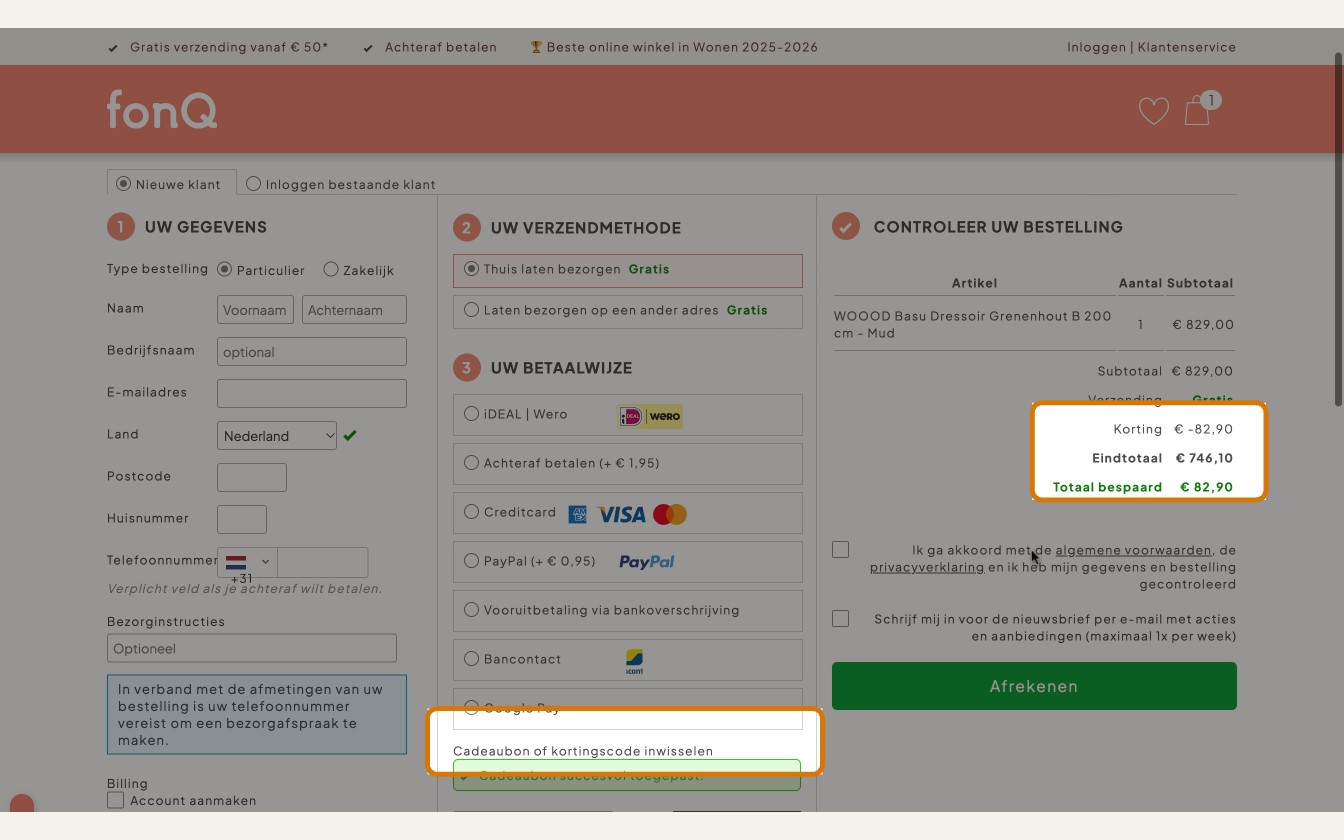Image resolution: width=1344 pixels, height=840 pixels.
Task: Choose Particulier order type
Action: click(x=224, y=270)
